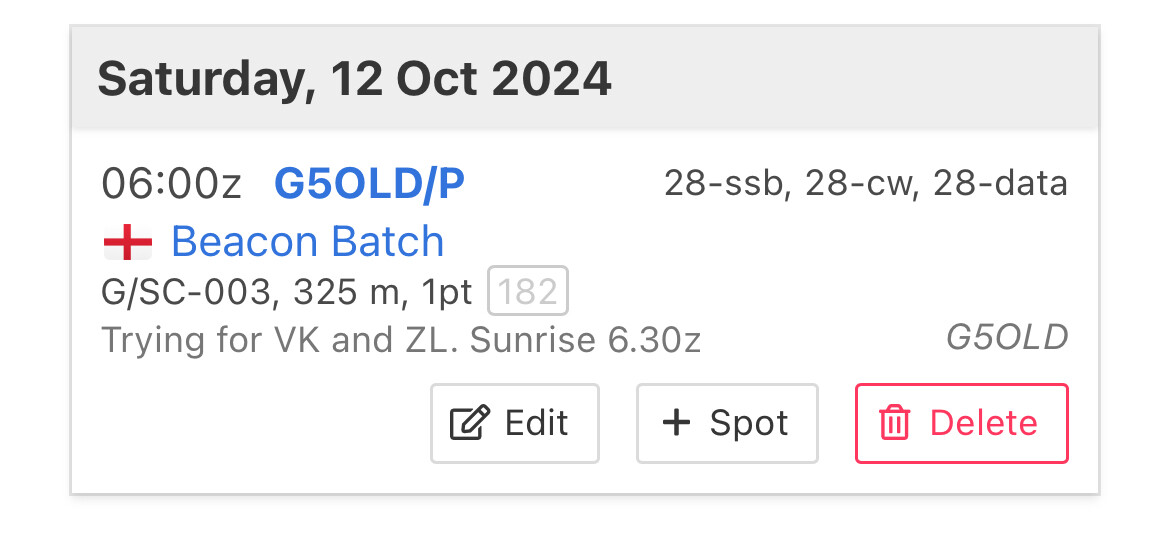This screenshot has width=1170, height=536.
Task: Click the England flag icon
Action: tap(128, 243)
